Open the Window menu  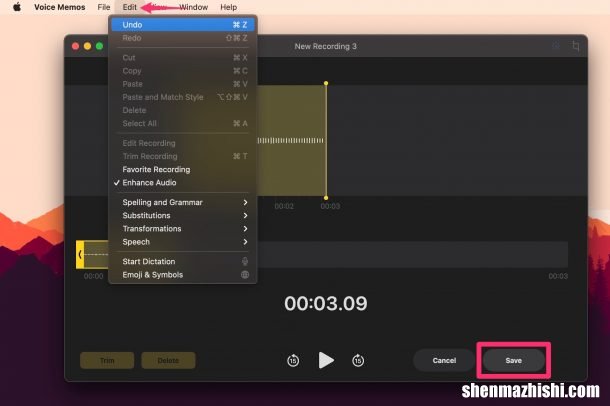pyautogui.click(x=193, y=7)
